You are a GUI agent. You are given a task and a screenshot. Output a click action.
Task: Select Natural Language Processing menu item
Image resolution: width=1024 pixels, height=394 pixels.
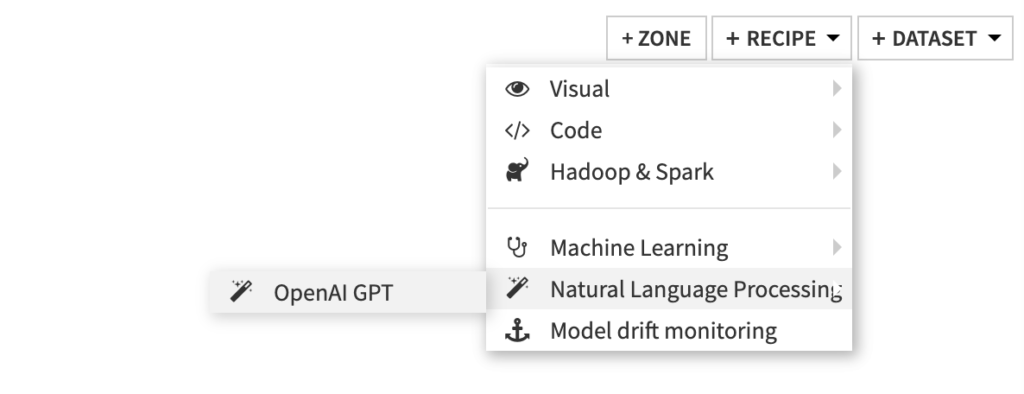click(x=669, y=289)
